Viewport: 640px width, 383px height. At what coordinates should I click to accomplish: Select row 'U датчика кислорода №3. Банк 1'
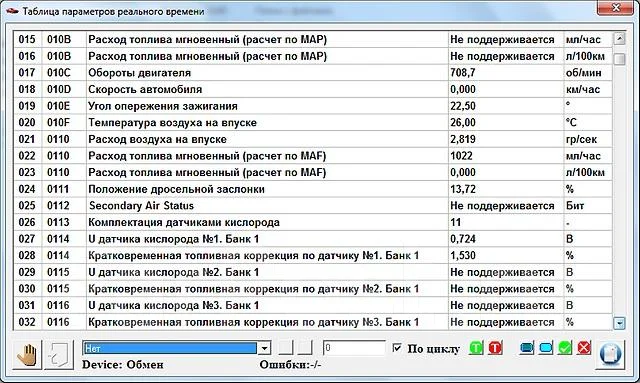[313, 305]
